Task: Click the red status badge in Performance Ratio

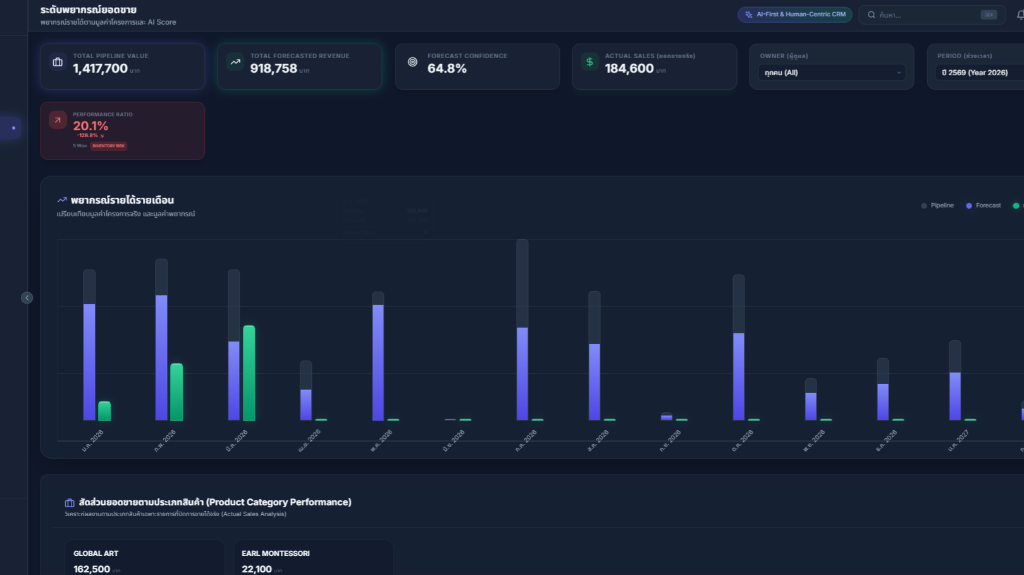Action: tap(108, 146)
